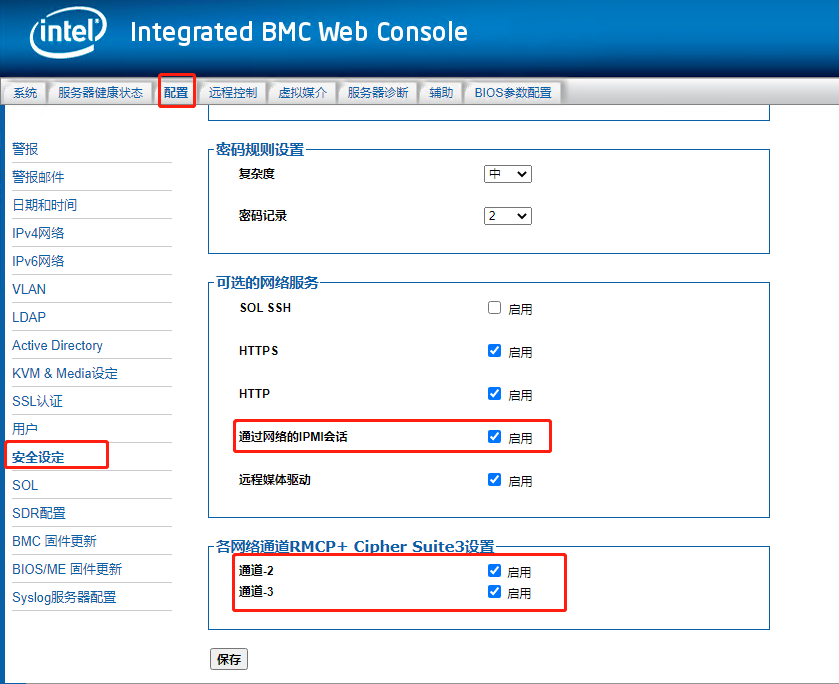Uncheck 远程媒体驱动 启用 checkbox
Screen dimensions: 839x684
[494, 480]
